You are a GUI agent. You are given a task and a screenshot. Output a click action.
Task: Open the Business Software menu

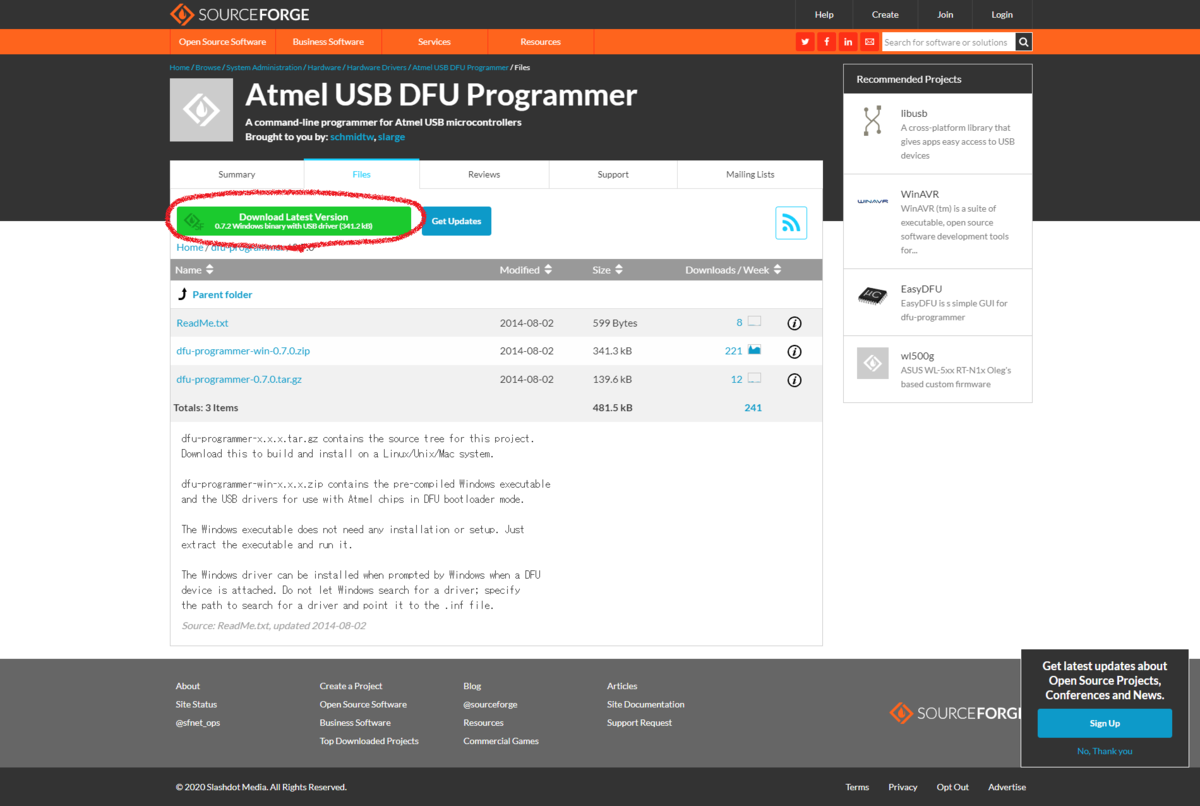click(328, 42)
